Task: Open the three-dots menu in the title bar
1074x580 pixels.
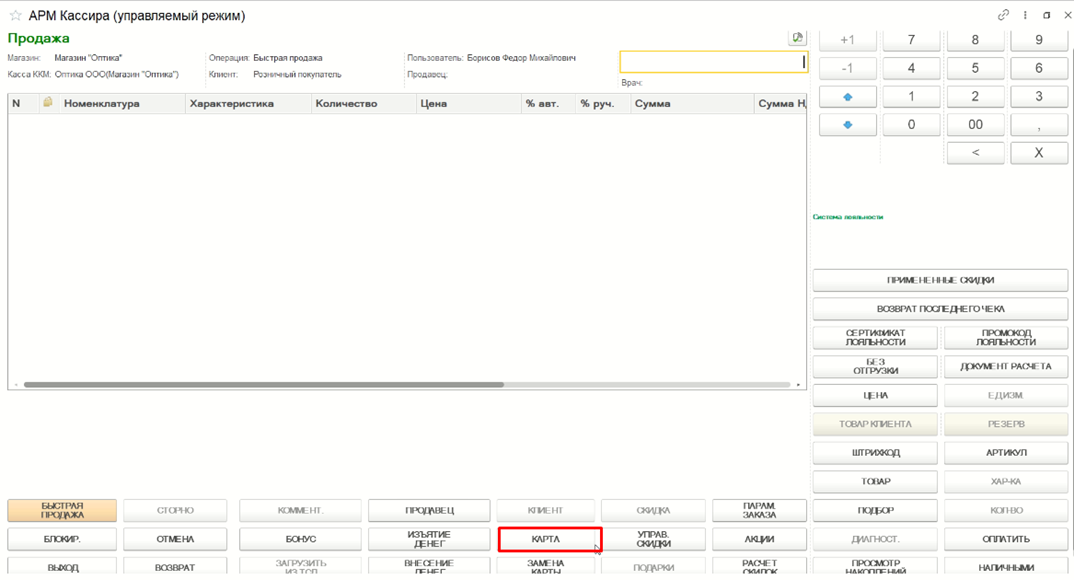Action: [x=1025, y=14]
